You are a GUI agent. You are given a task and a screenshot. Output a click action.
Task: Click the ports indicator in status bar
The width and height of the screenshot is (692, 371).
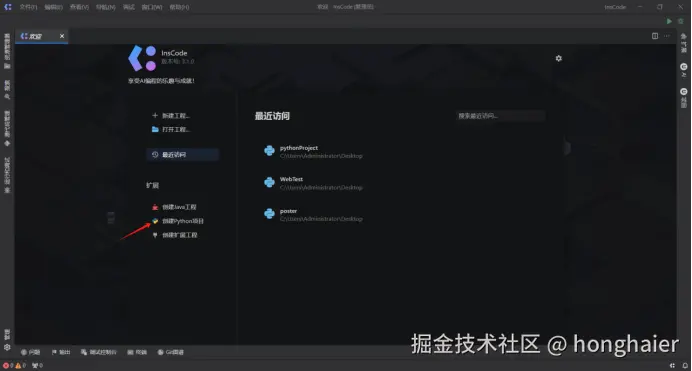[37, 366]
